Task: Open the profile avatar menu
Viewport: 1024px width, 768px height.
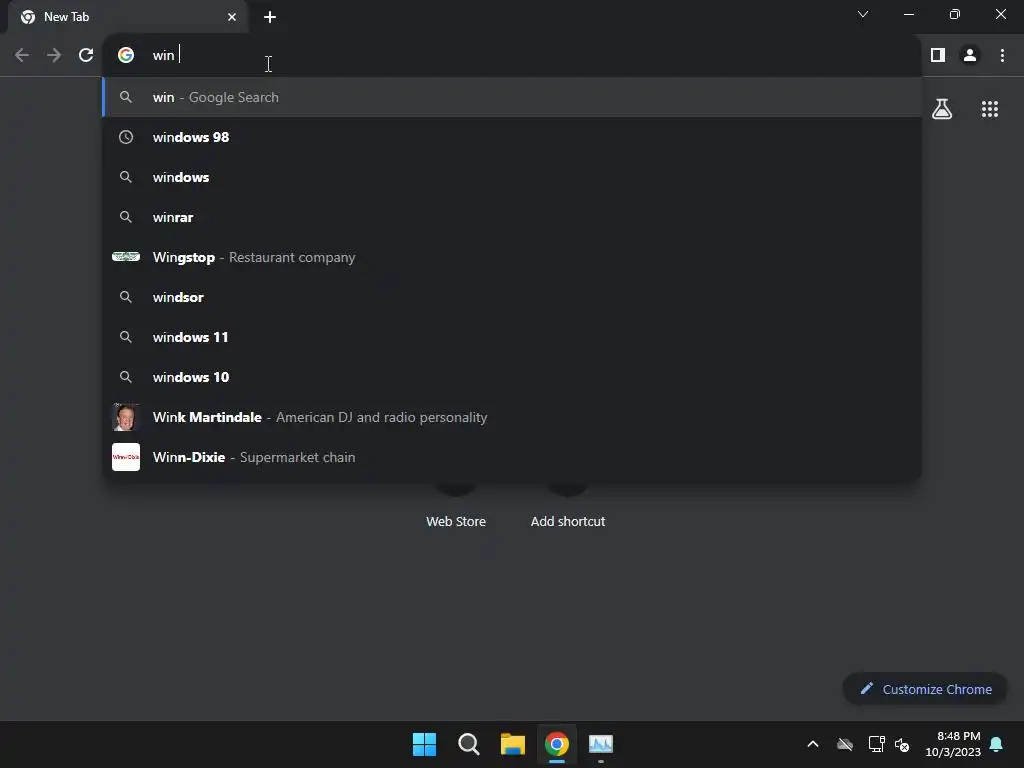Action: [x=970, y=56]
